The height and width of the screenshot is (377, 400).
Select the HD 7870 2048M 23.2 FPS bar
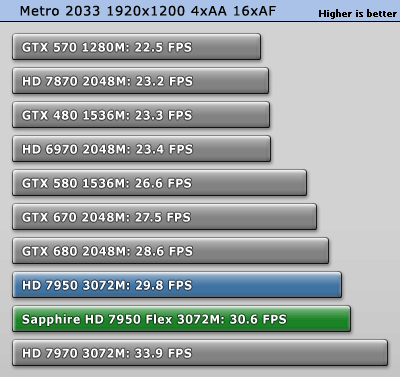[140, 81]
